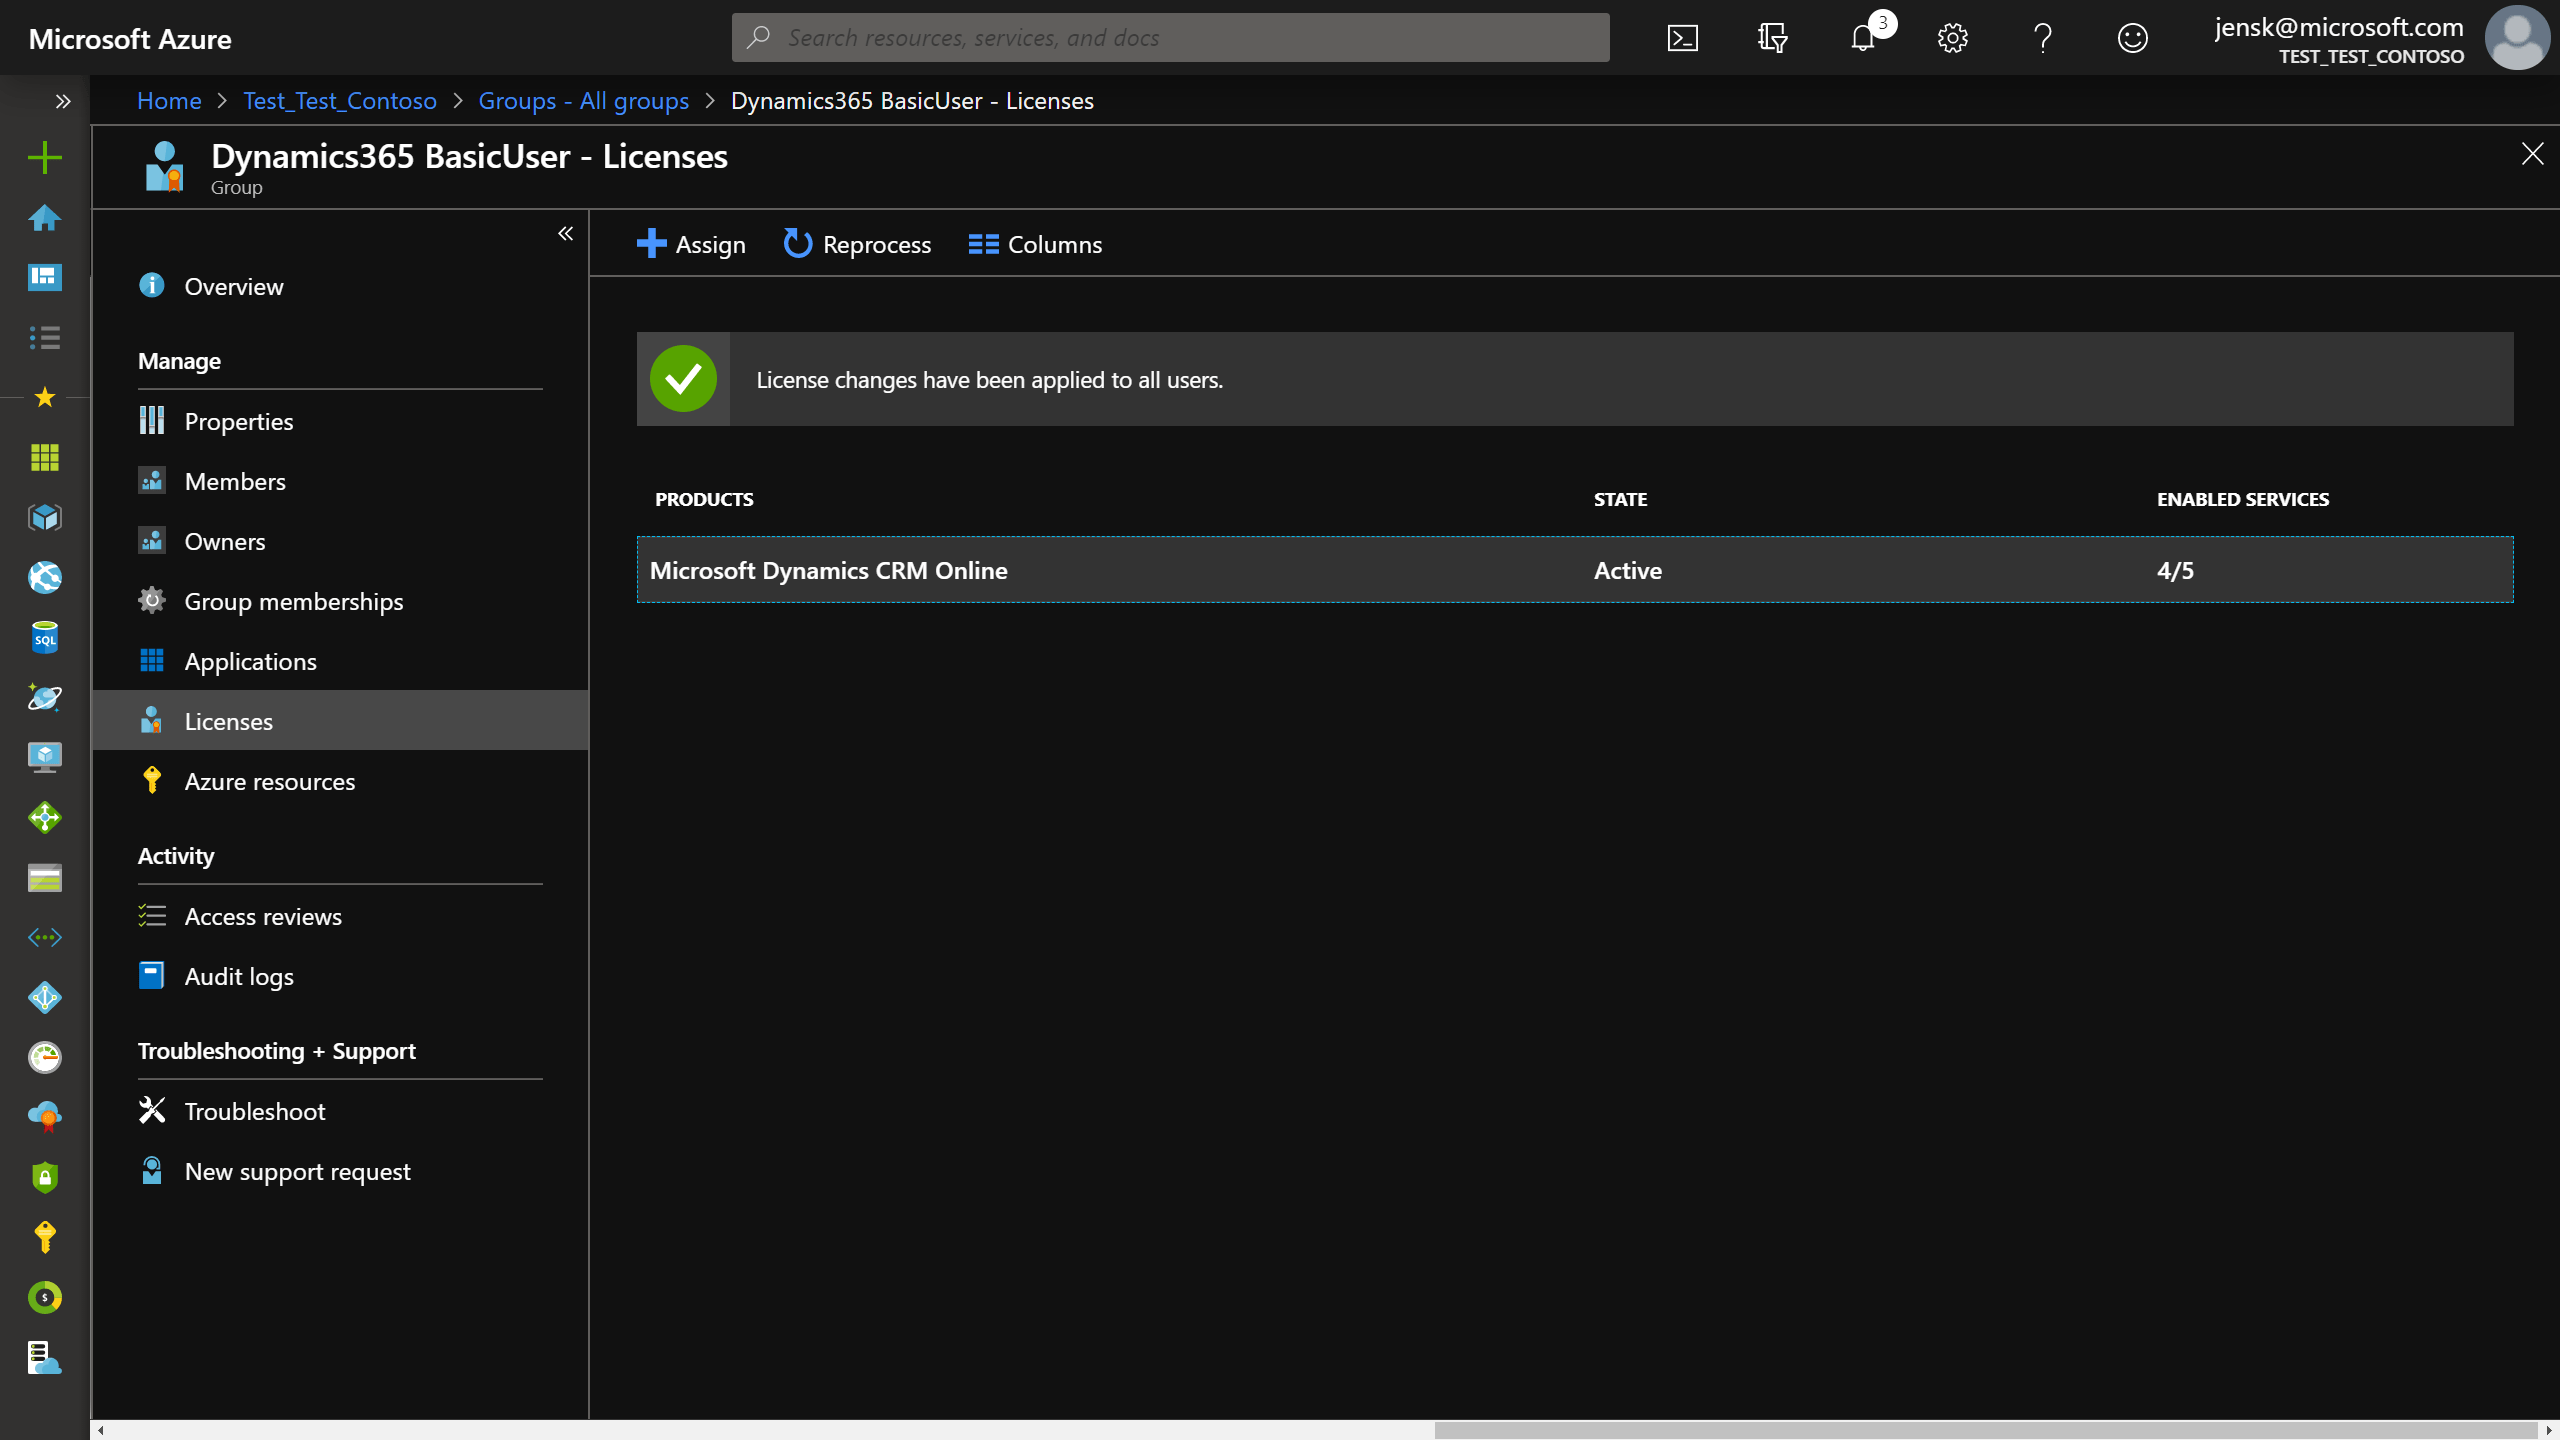Open Properties in the group menu
The image size is (2560, 1440).
click(x=340, y=421)
